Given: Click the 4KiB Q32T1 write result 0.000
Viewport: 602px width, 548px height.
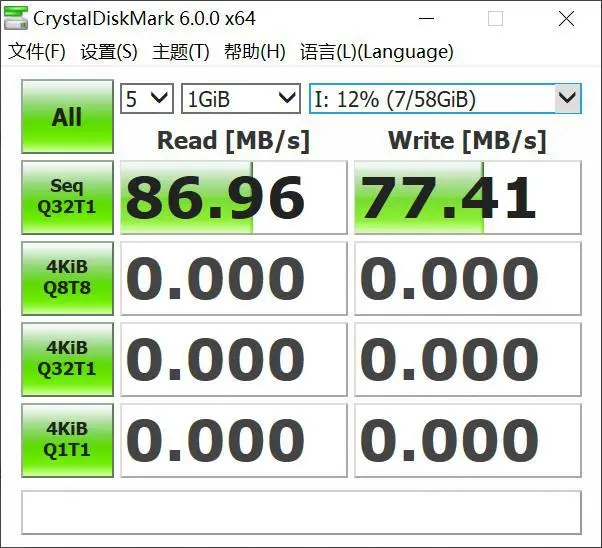Looking at the screenshot, I should [468, 359].
